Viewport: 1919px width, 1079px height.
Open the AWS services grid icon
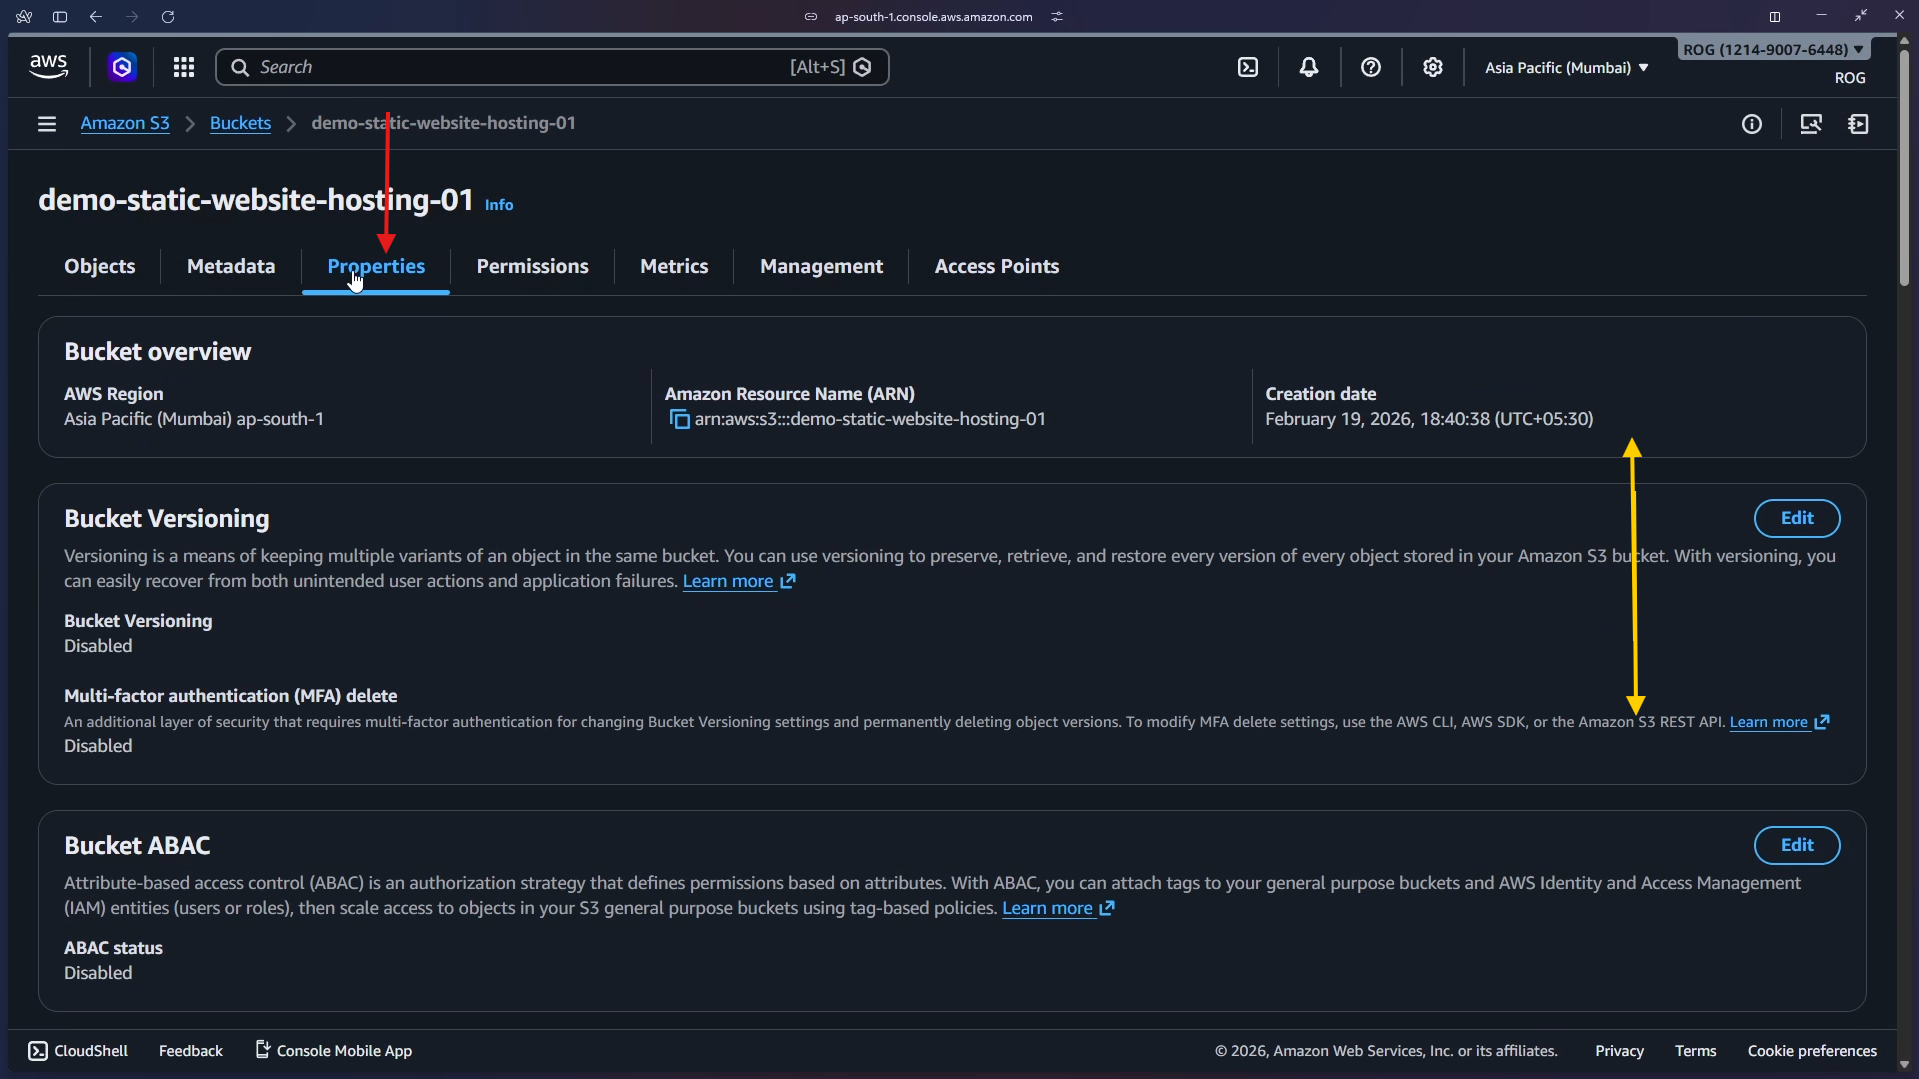(x=184, y=66)
